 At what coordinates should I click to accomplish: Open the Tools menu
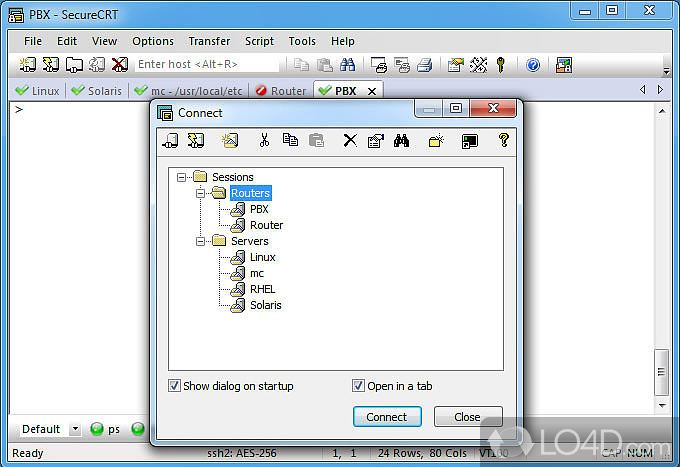tap(302, 41)
